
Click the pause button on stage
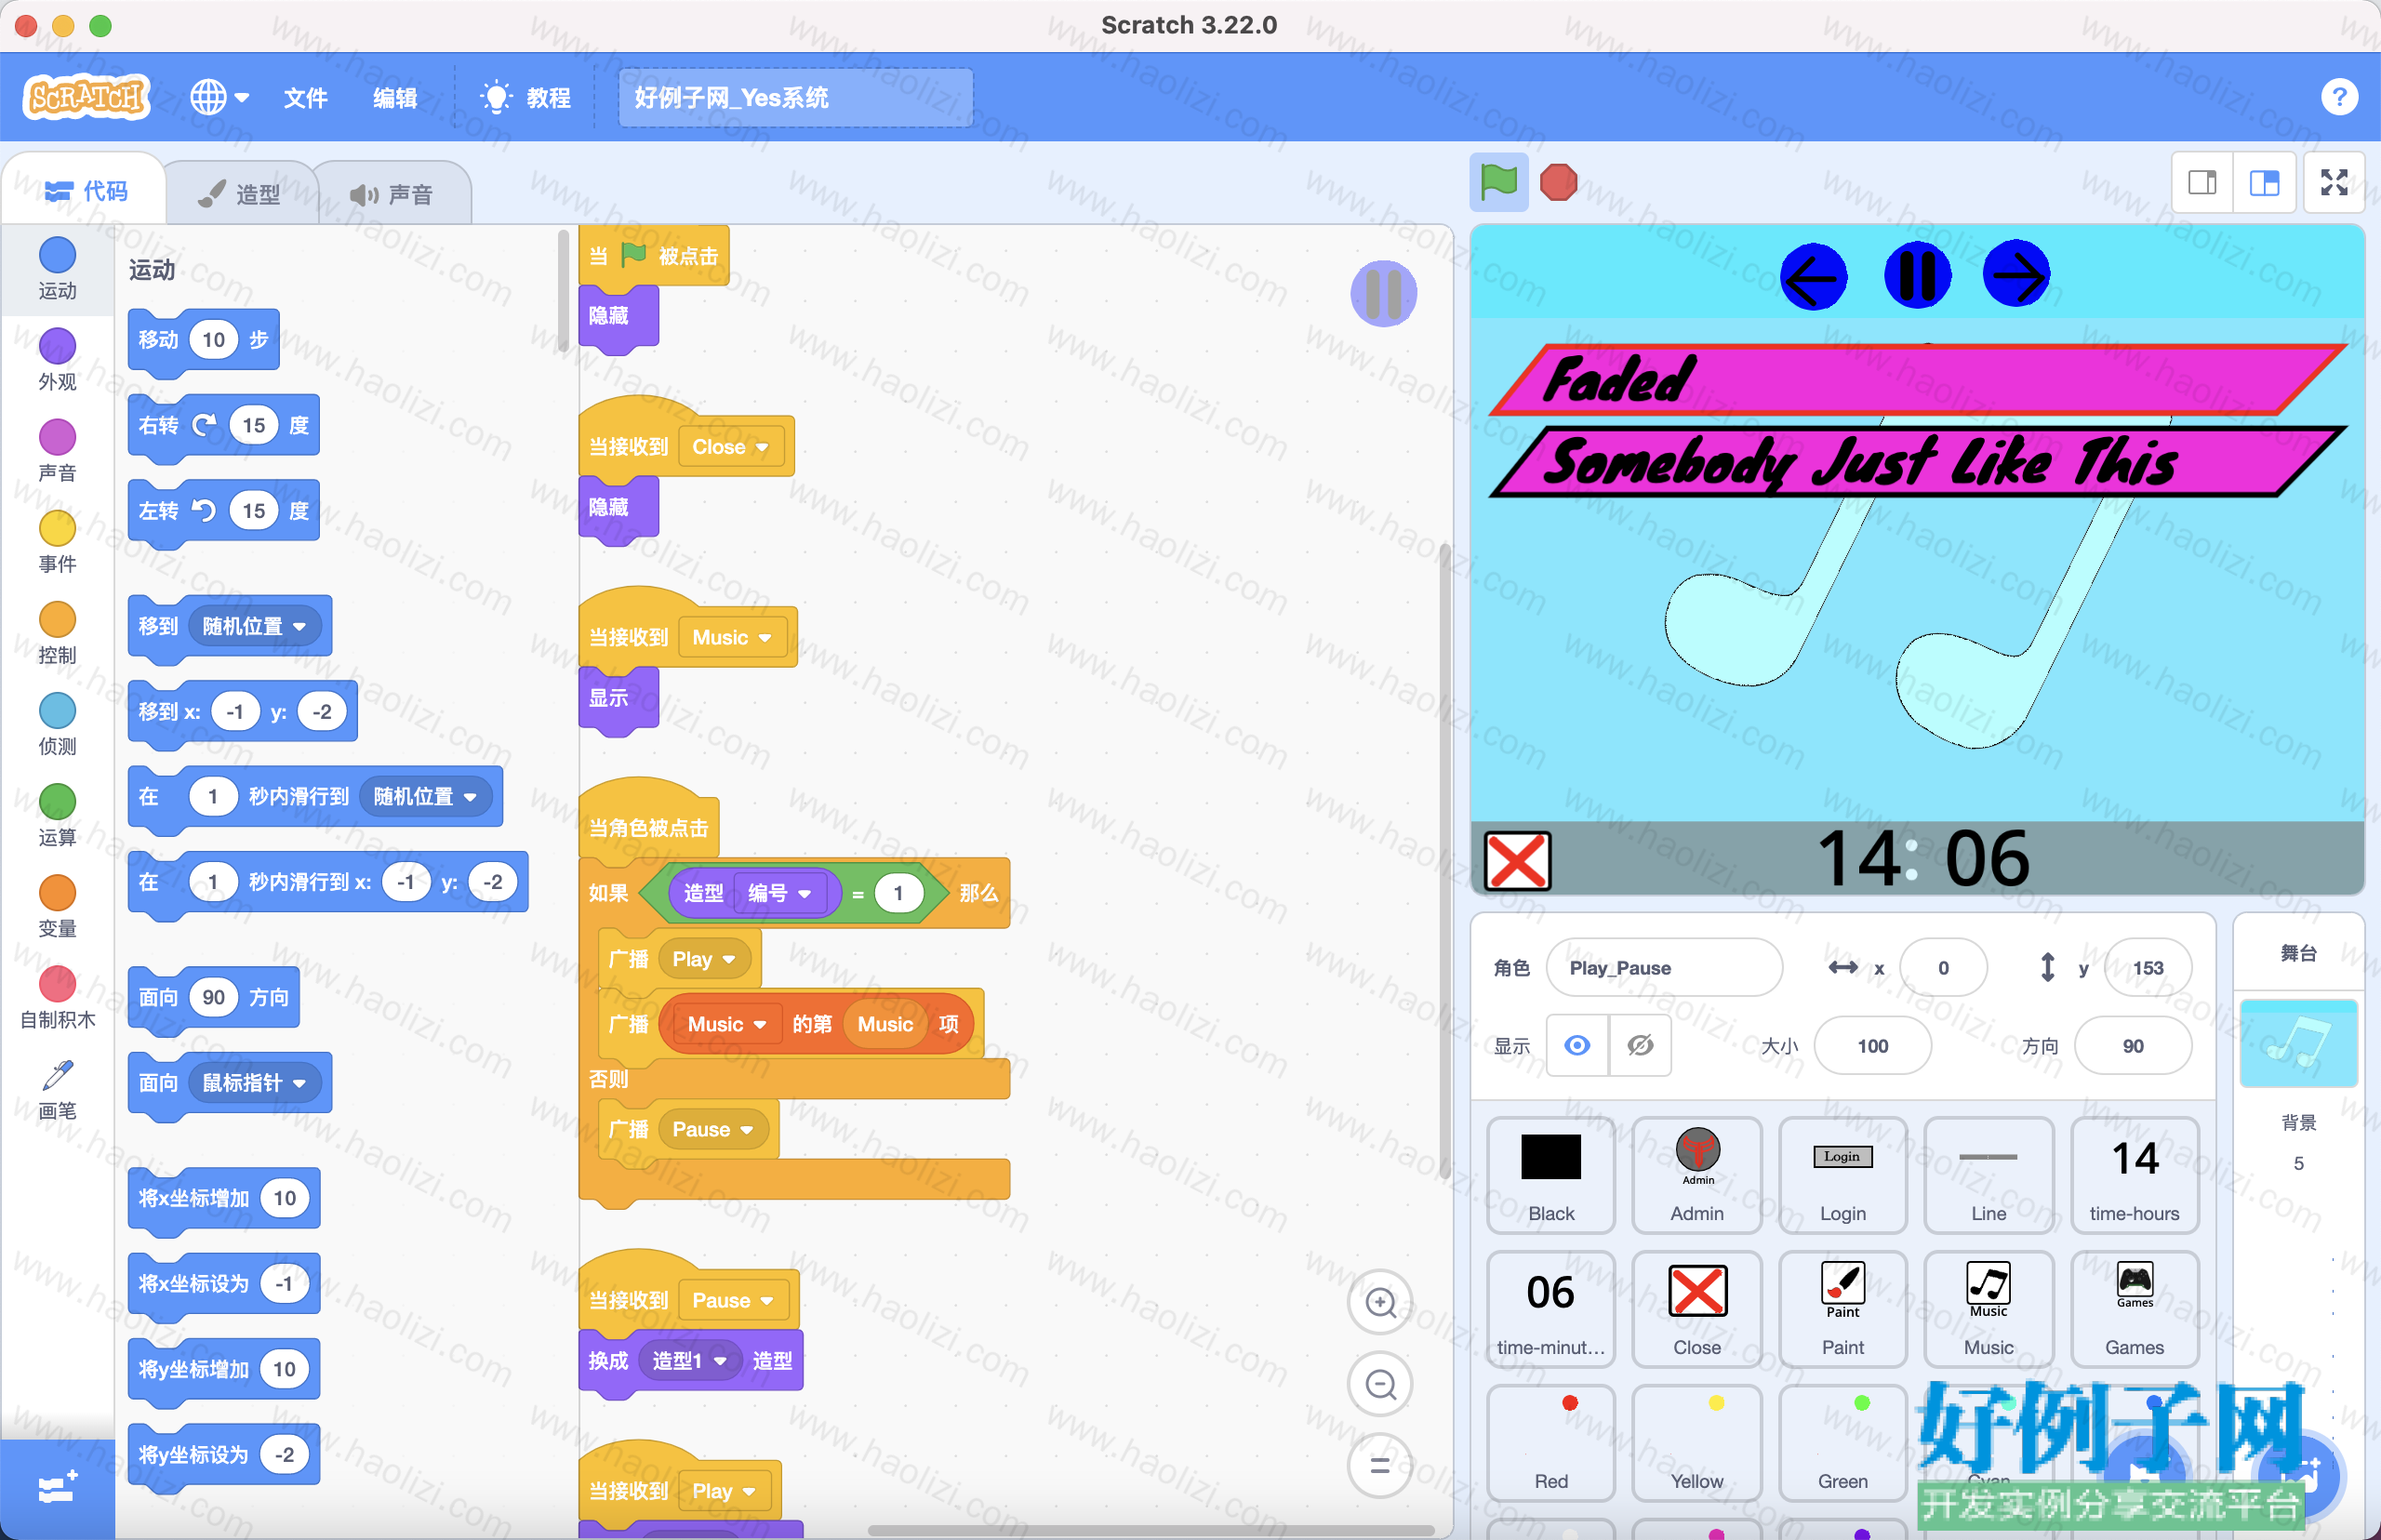pos(1917,275)
